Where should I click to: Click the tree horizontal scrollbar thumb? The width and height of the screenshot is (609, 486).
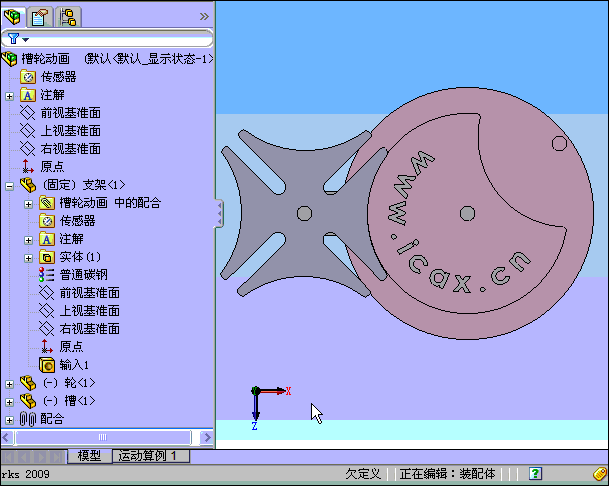tap(103, 437)
